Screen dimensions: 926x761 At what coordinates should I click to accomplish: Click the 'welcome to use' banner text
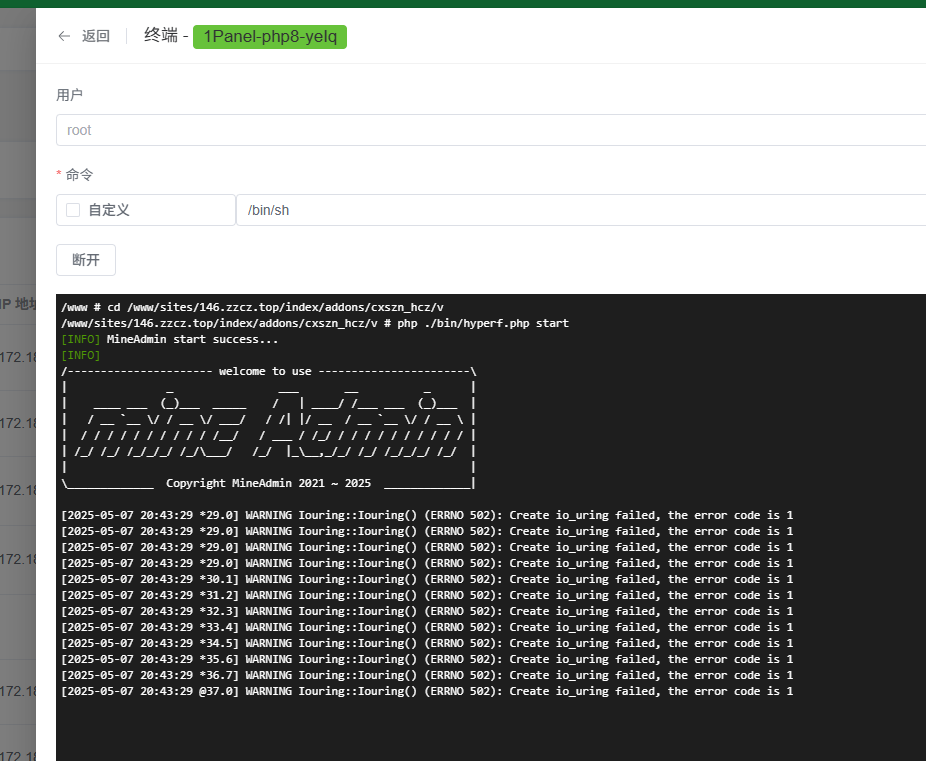(265, 371)
